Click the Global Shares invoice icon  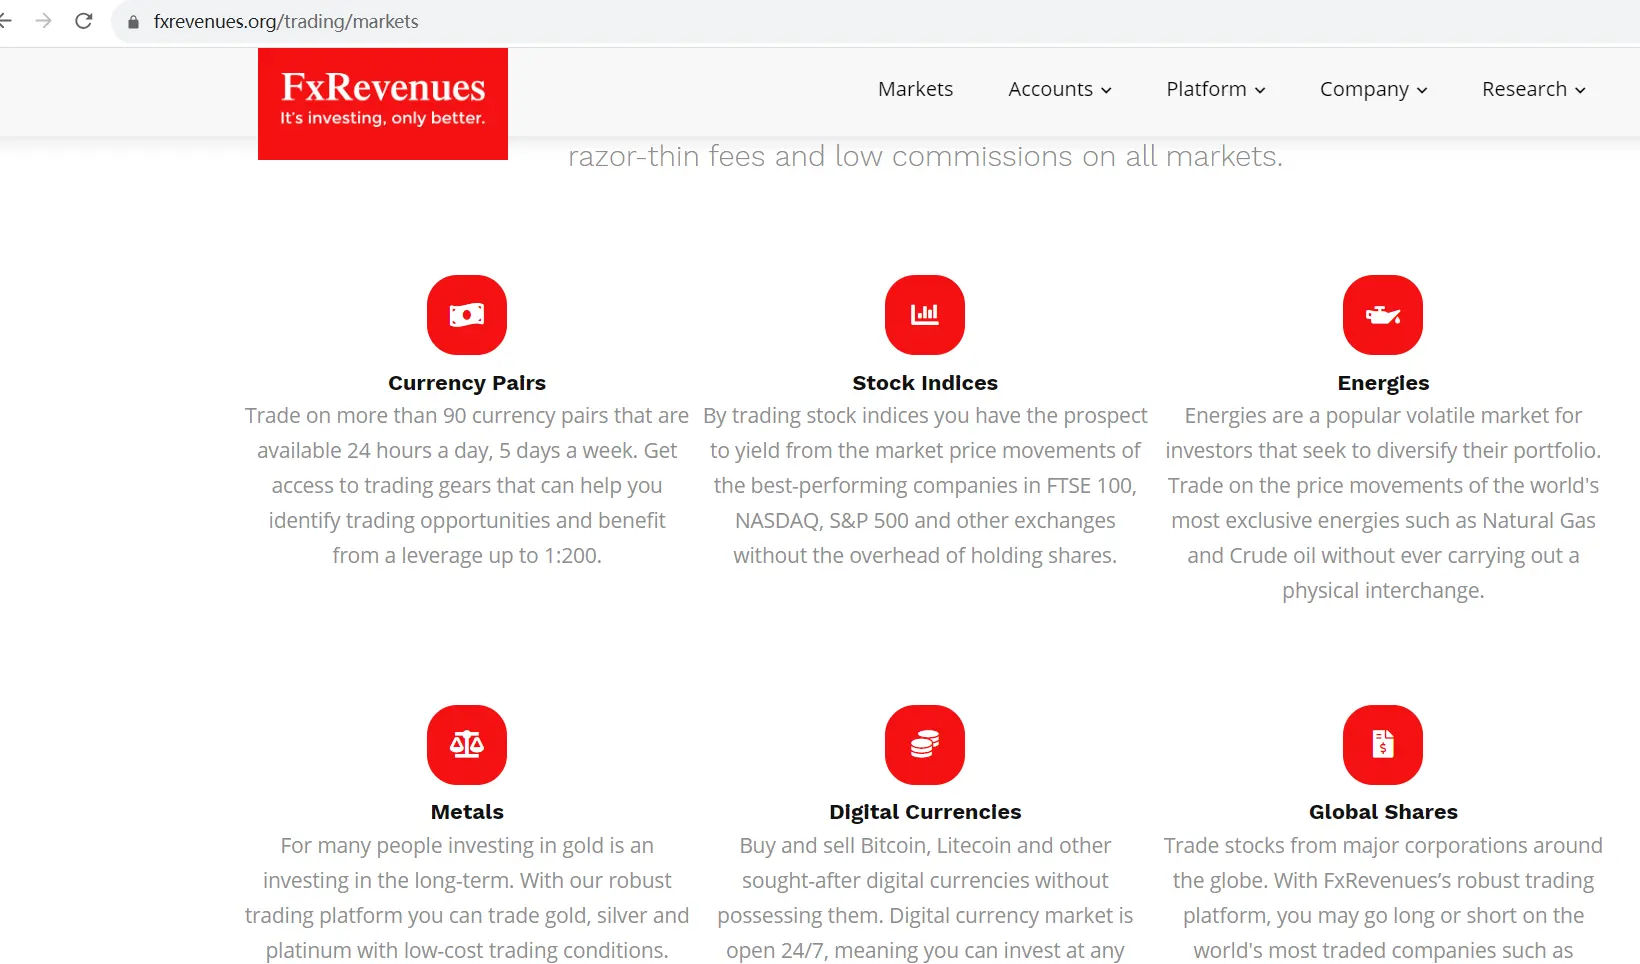(1383, 745)
